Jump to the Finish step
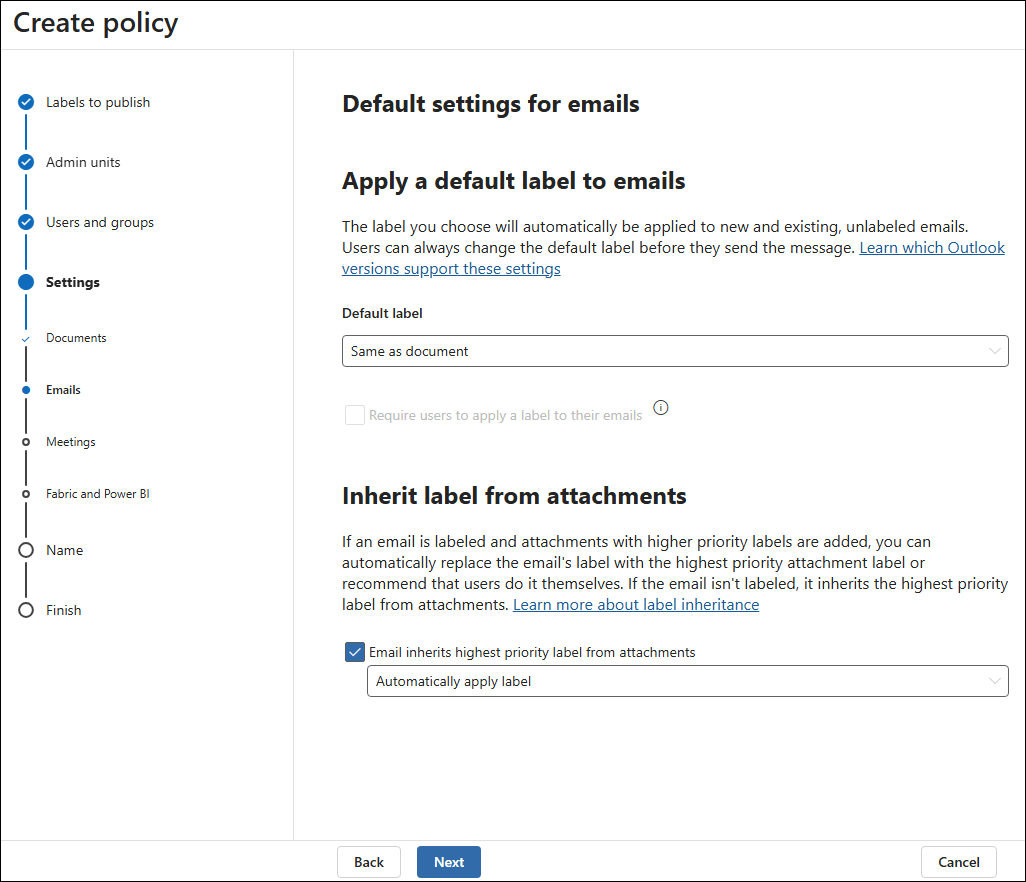 click(63, 610)
